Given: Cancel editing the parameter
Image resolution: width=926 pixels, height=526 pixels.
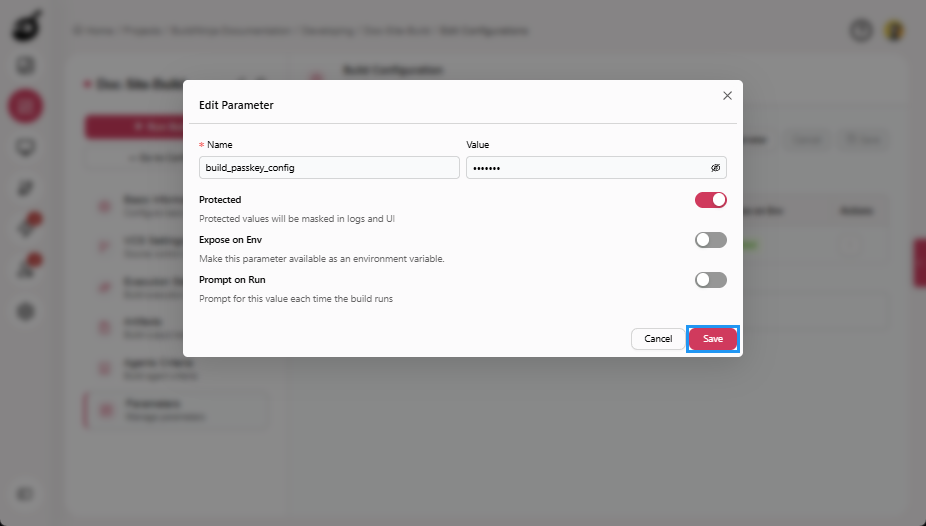Looking at the screenshot, I should [658, 339].
